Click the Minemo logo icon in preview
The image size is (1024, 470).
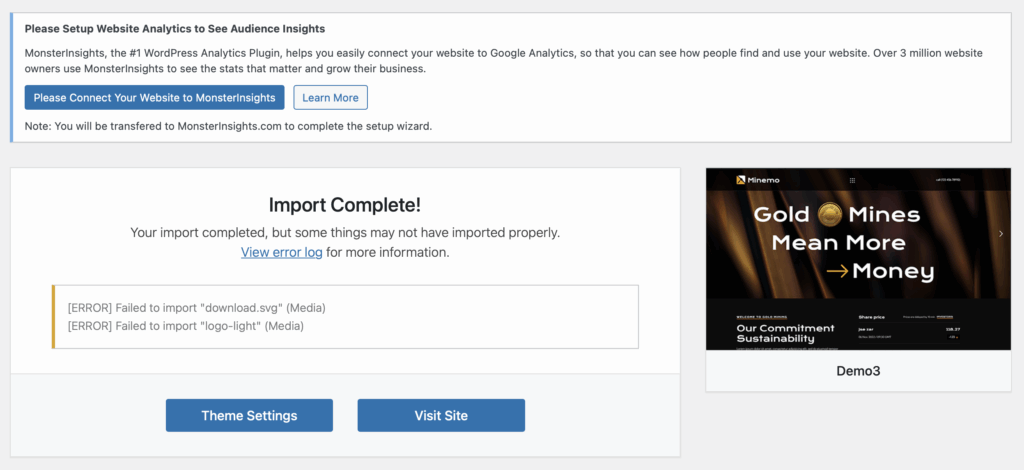tap(741, 180)
